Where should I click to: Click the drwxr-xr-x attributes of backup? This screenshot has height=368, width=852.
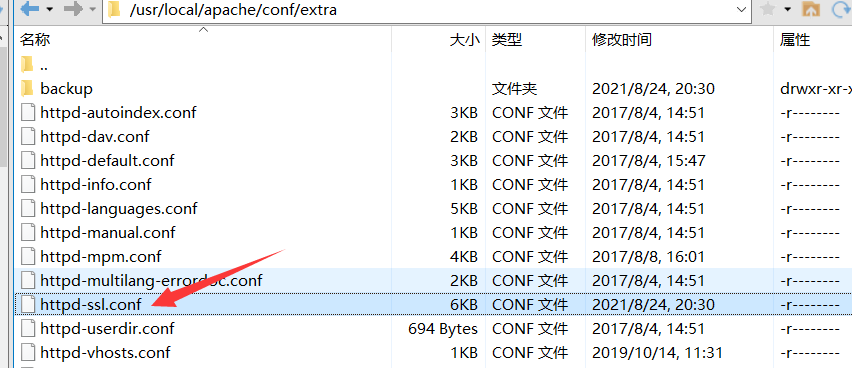(x=816, y=89)
